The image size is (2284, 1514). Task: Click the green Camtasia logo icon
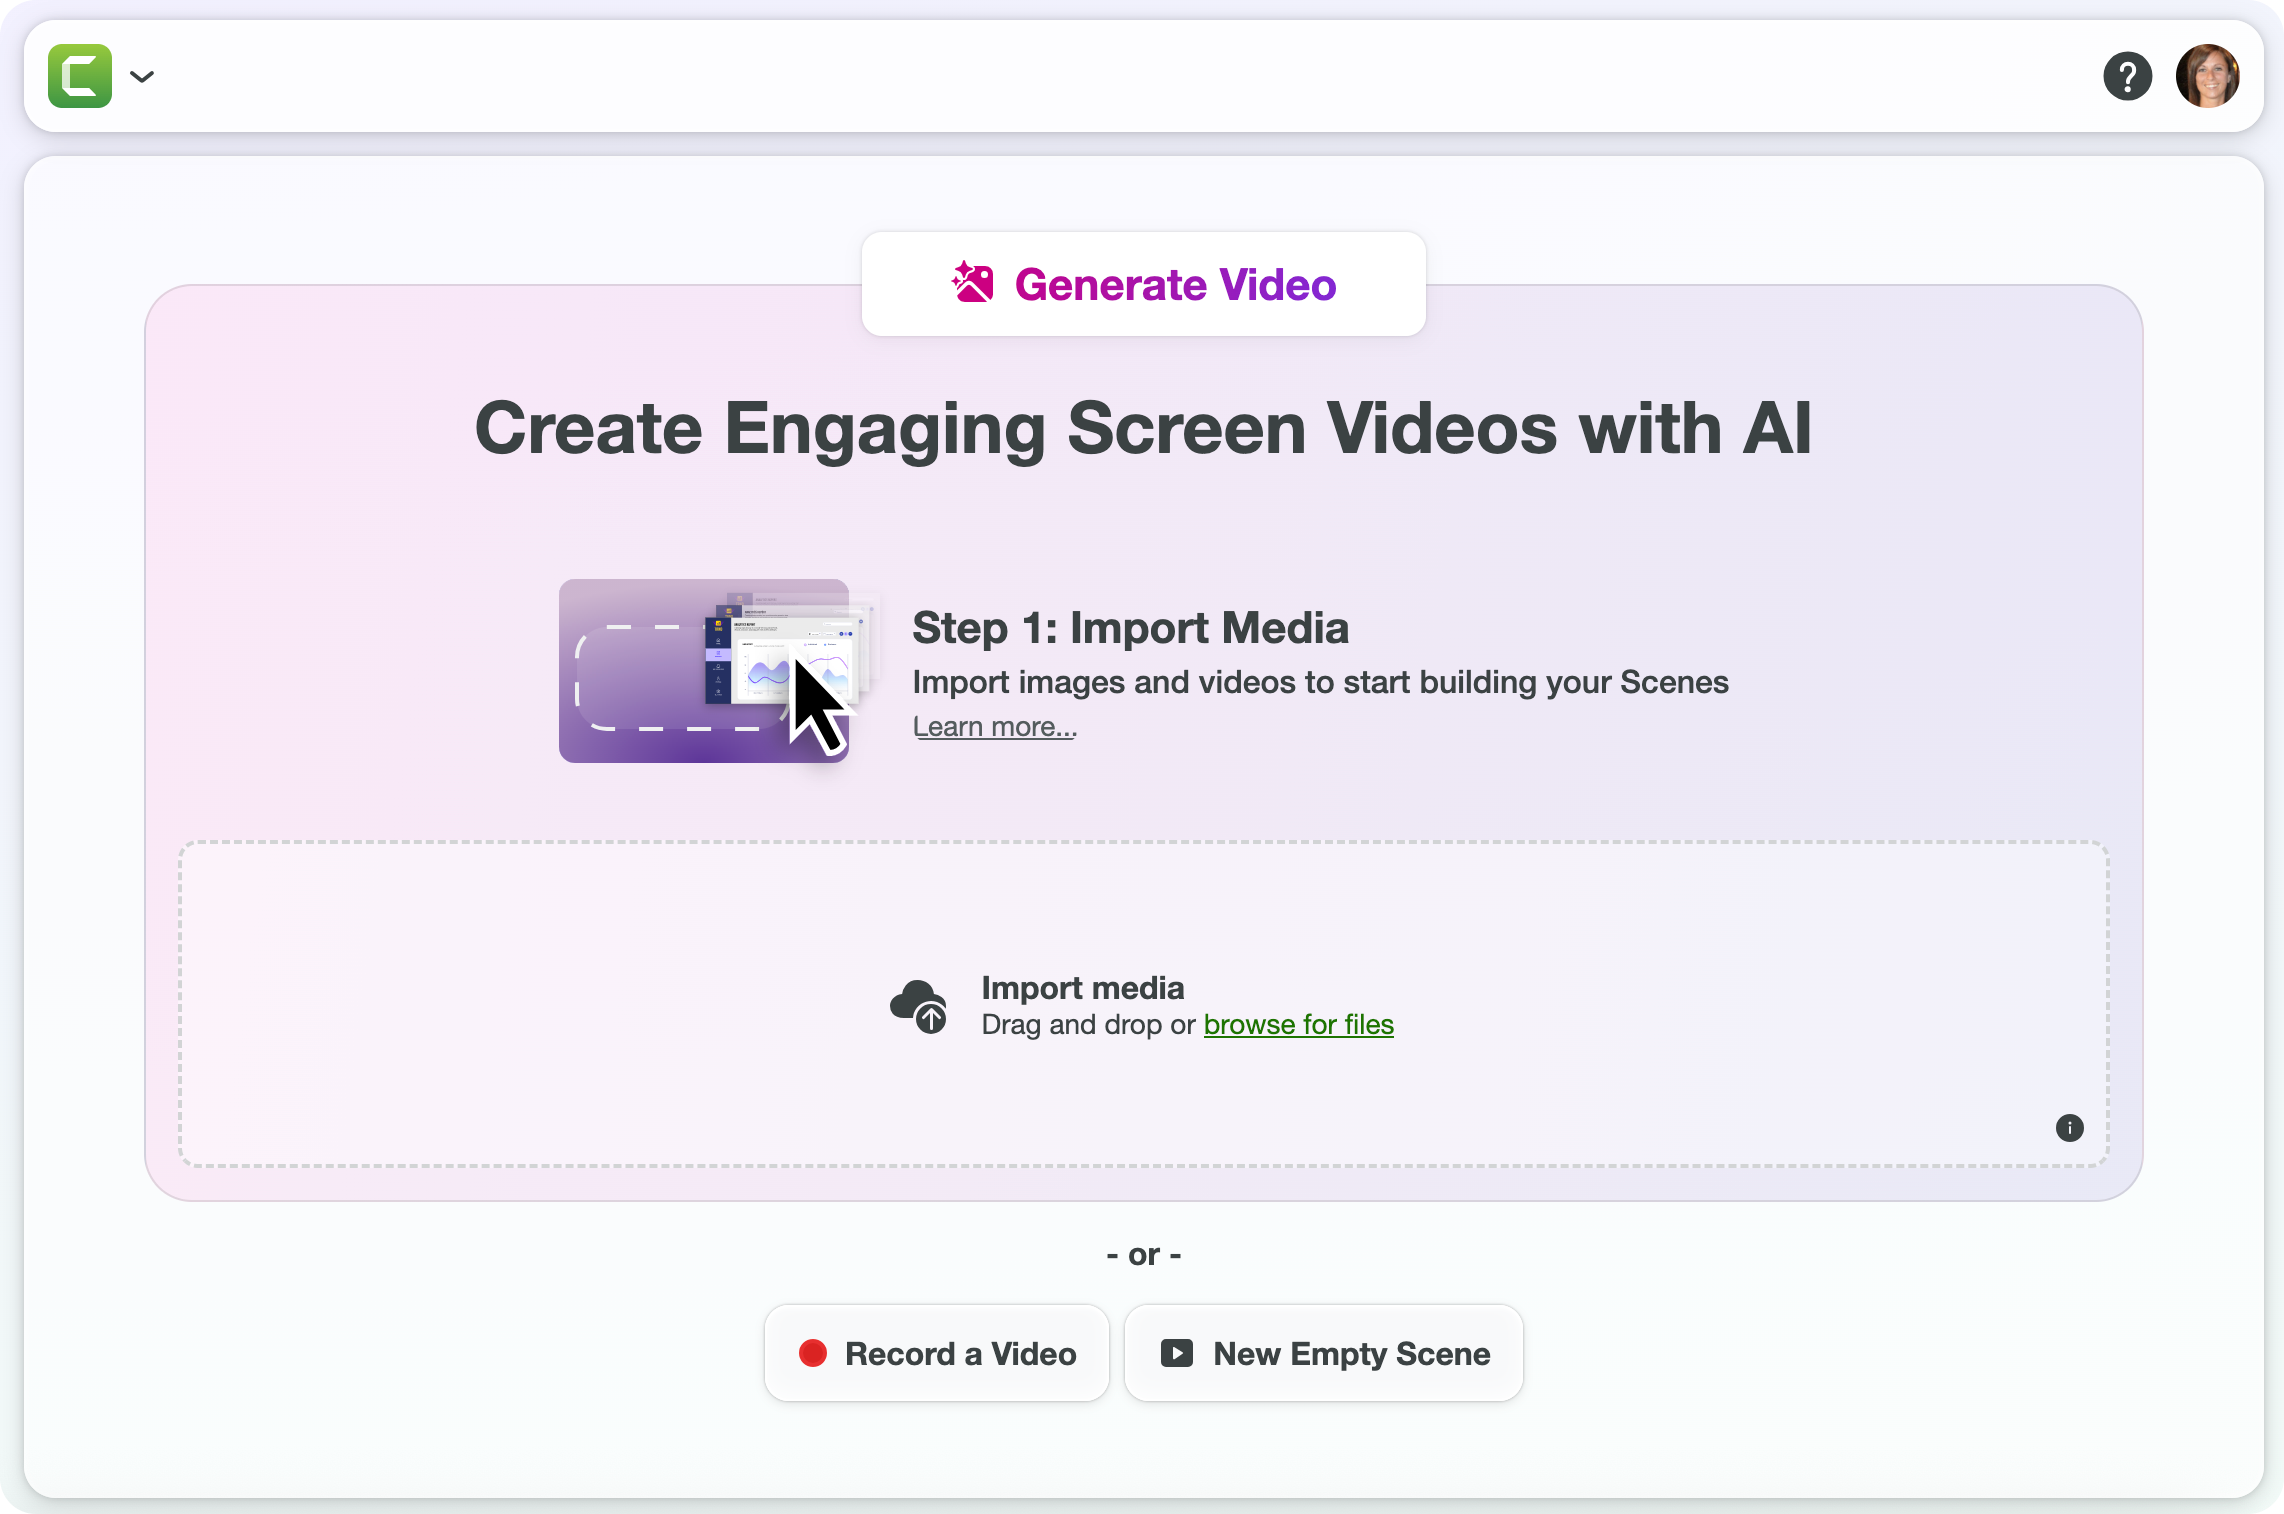pos(80,76)
